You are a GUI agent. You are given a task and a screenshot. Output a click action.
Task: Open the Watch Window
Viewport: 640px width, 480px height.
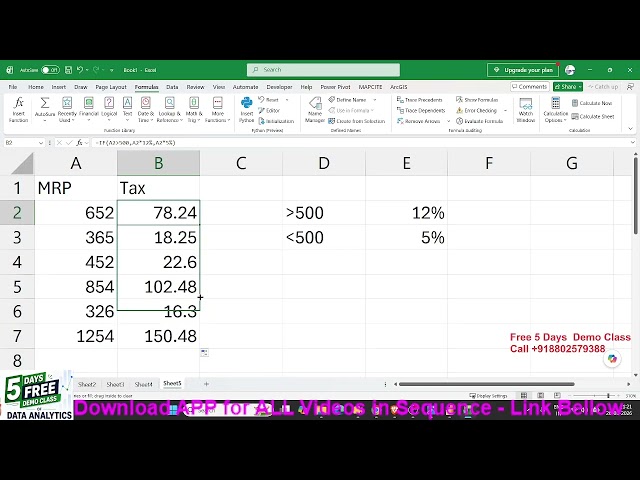(x=526, y=109)
